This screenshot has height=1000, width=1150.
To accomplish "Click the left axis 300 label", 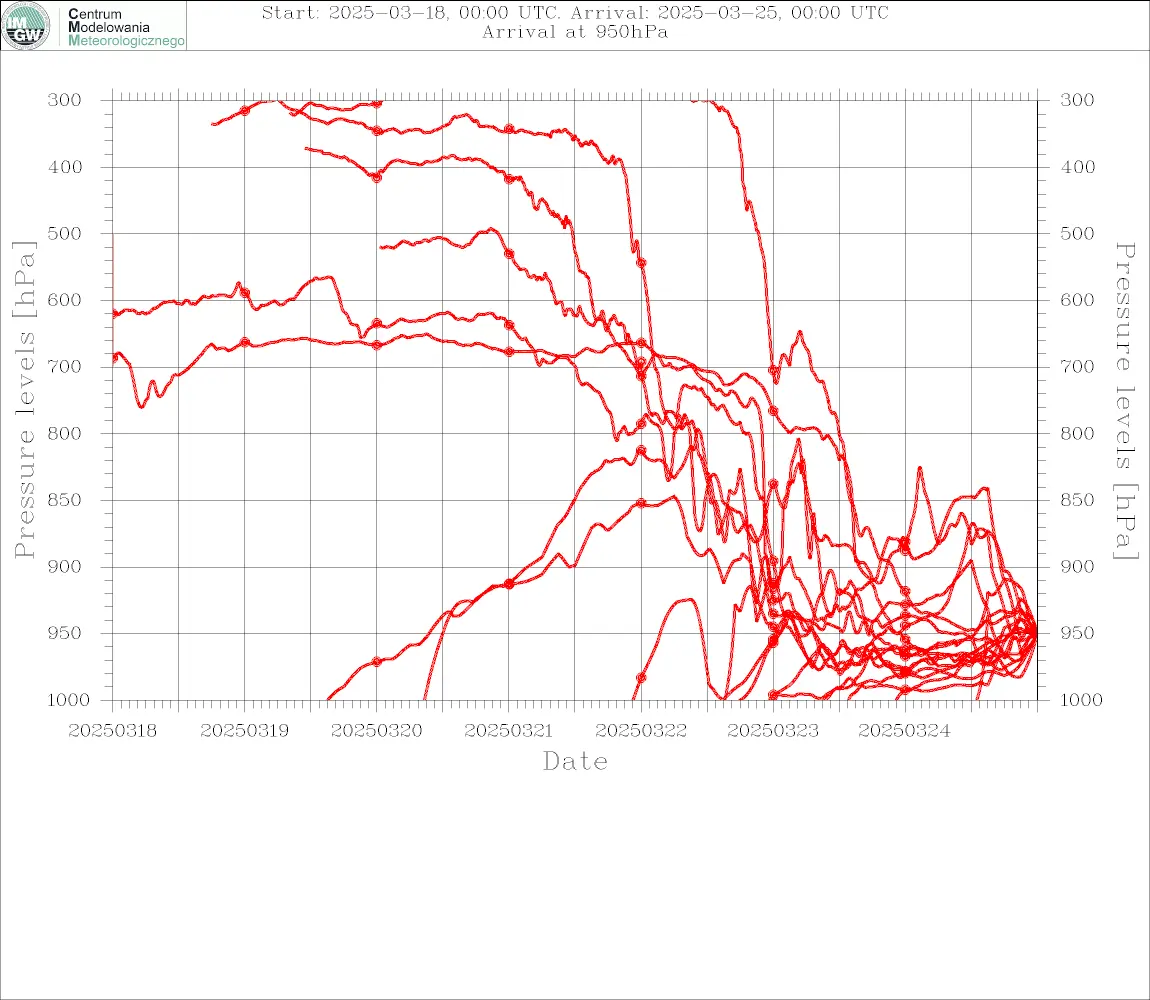I will tap(65, 100).
